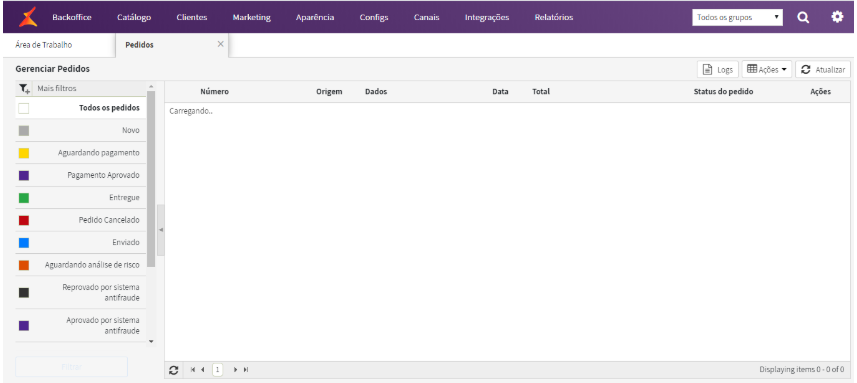This screenshot has width=857, height=383.
Task: Go to the last page arrow icon
Action: (x=246, y=370)
